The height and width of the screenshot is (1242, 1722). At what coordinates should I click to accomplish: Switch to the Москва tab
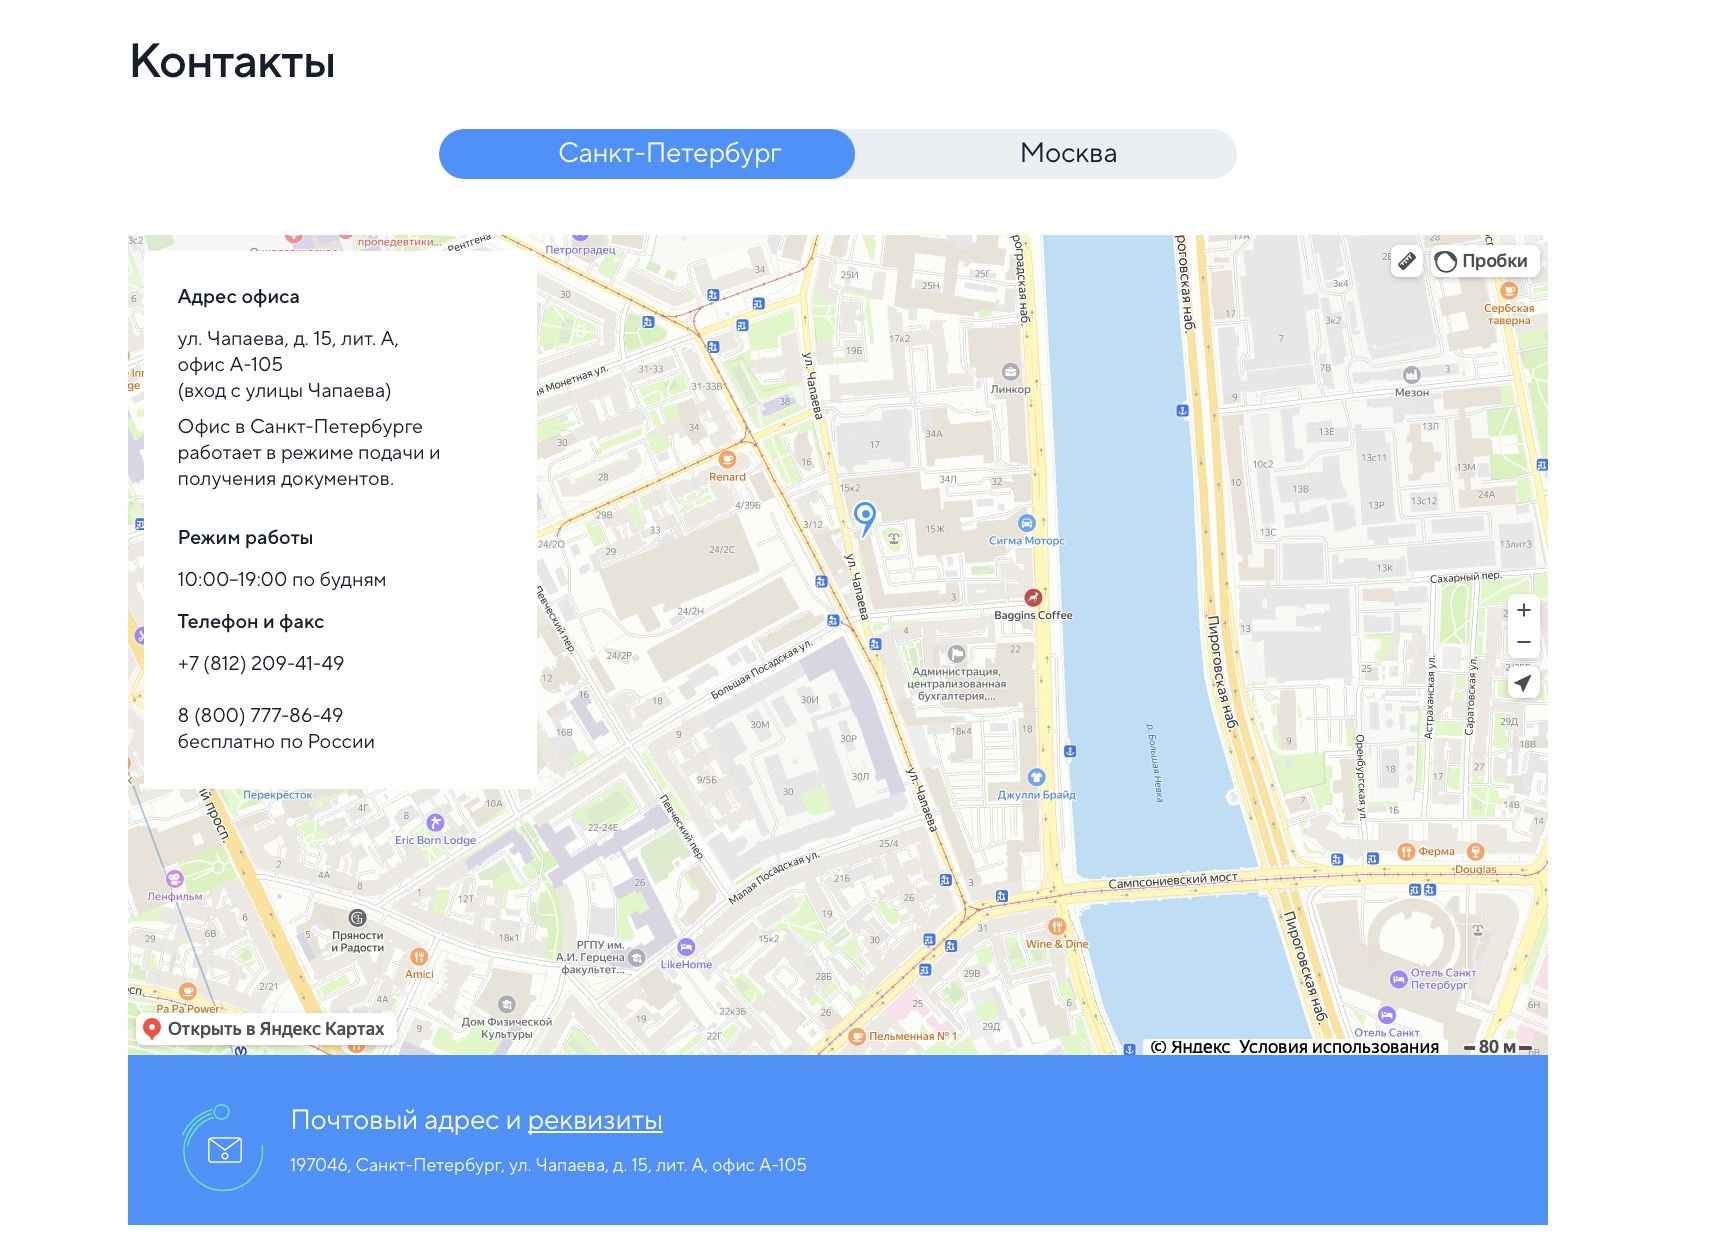[x=1068, y=154]
